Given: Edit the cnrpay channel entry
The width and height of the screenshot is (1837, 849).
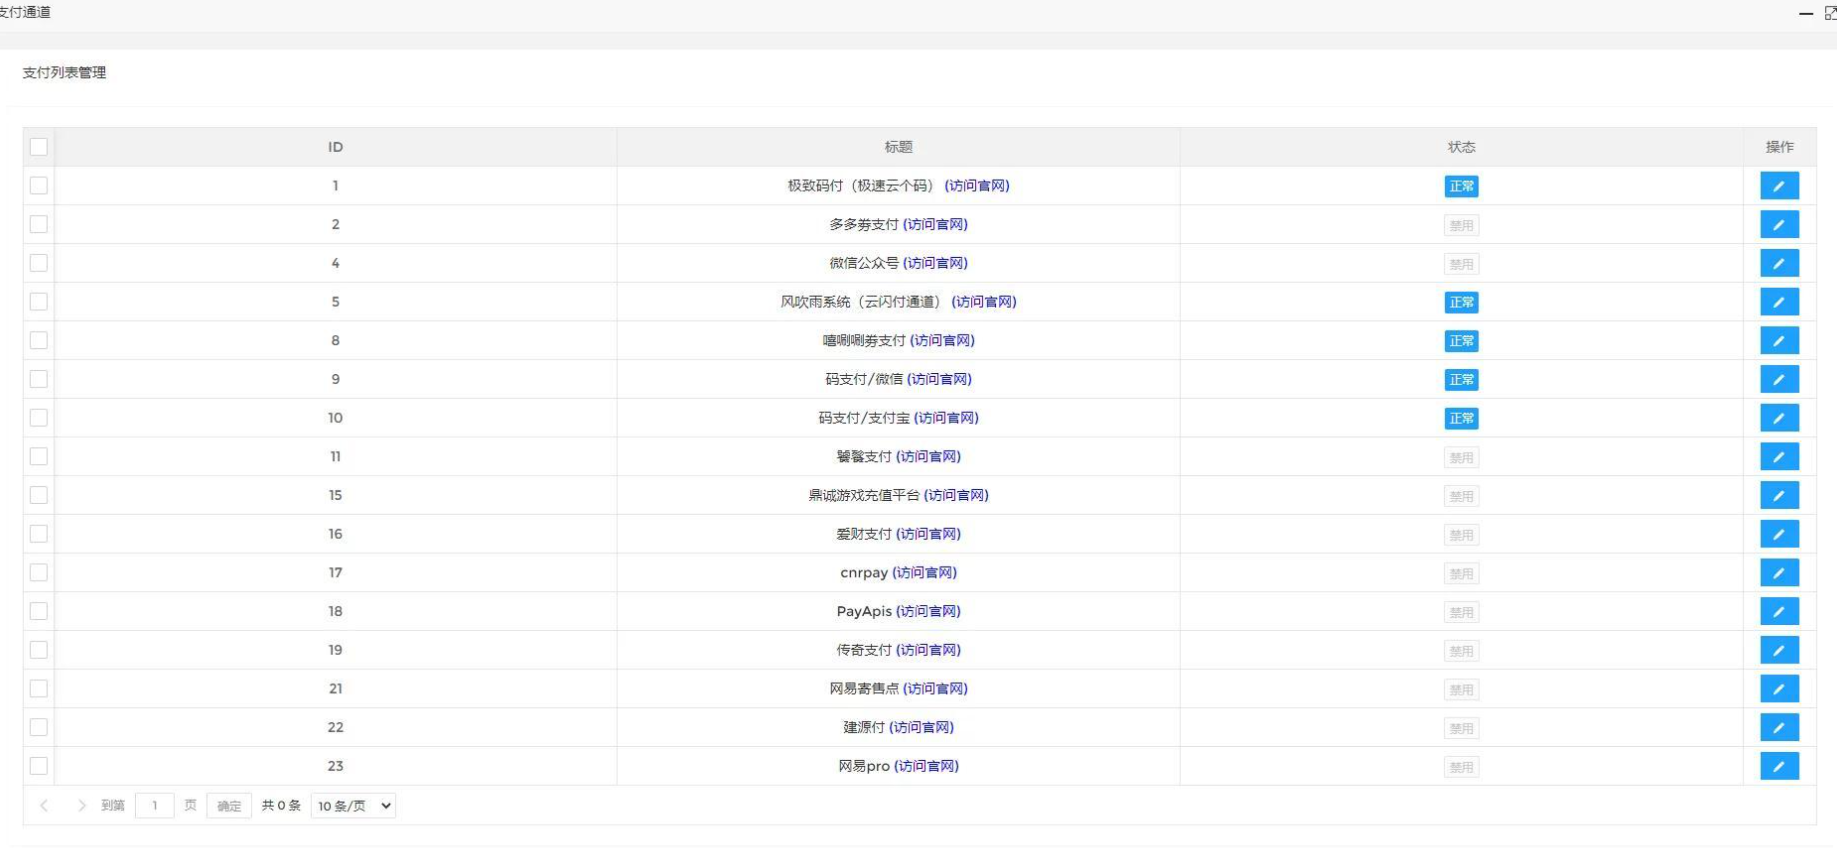Looking at the screenshot, I should coord(1778,573).
